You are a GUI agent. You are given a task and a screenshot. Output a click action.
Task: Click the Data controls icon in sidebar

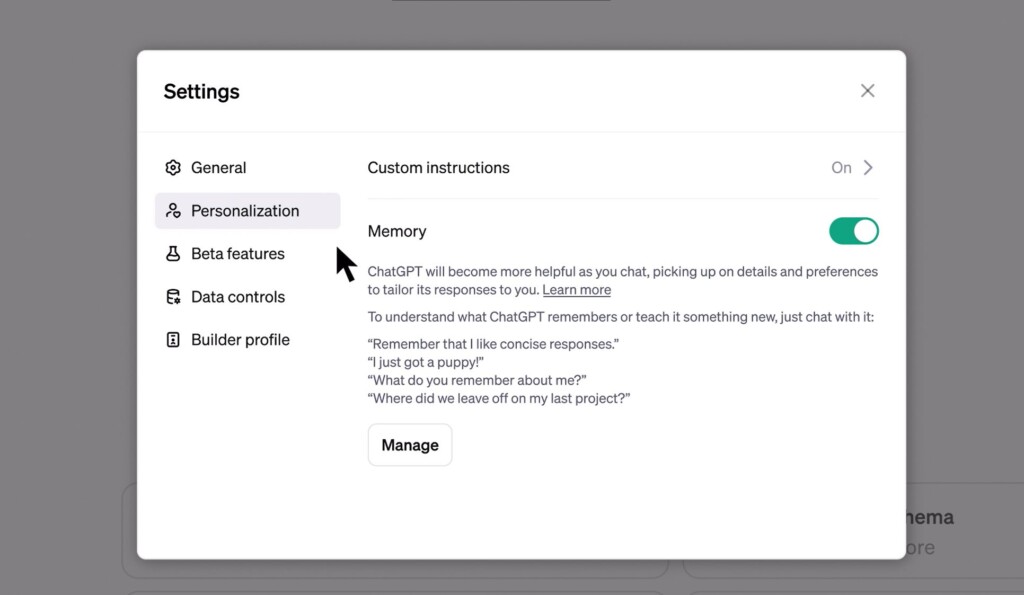[172, 296]
